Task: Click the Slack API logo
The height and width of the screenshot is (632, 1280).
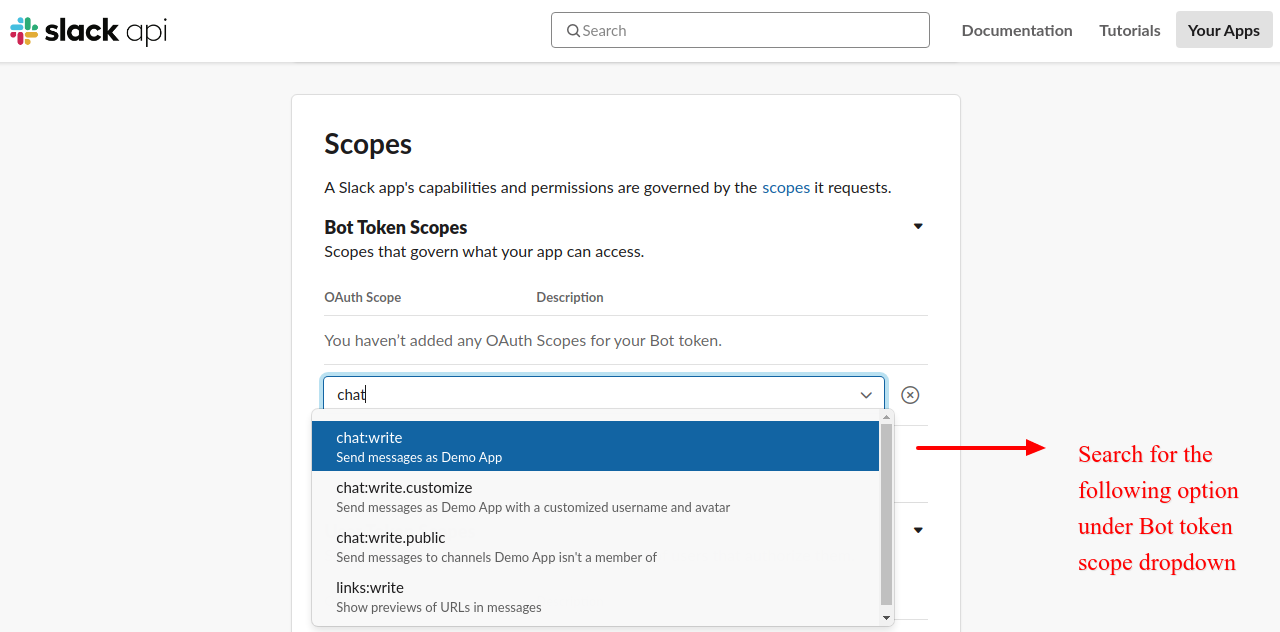Action: pyautogui.click(x=87, y=30)
